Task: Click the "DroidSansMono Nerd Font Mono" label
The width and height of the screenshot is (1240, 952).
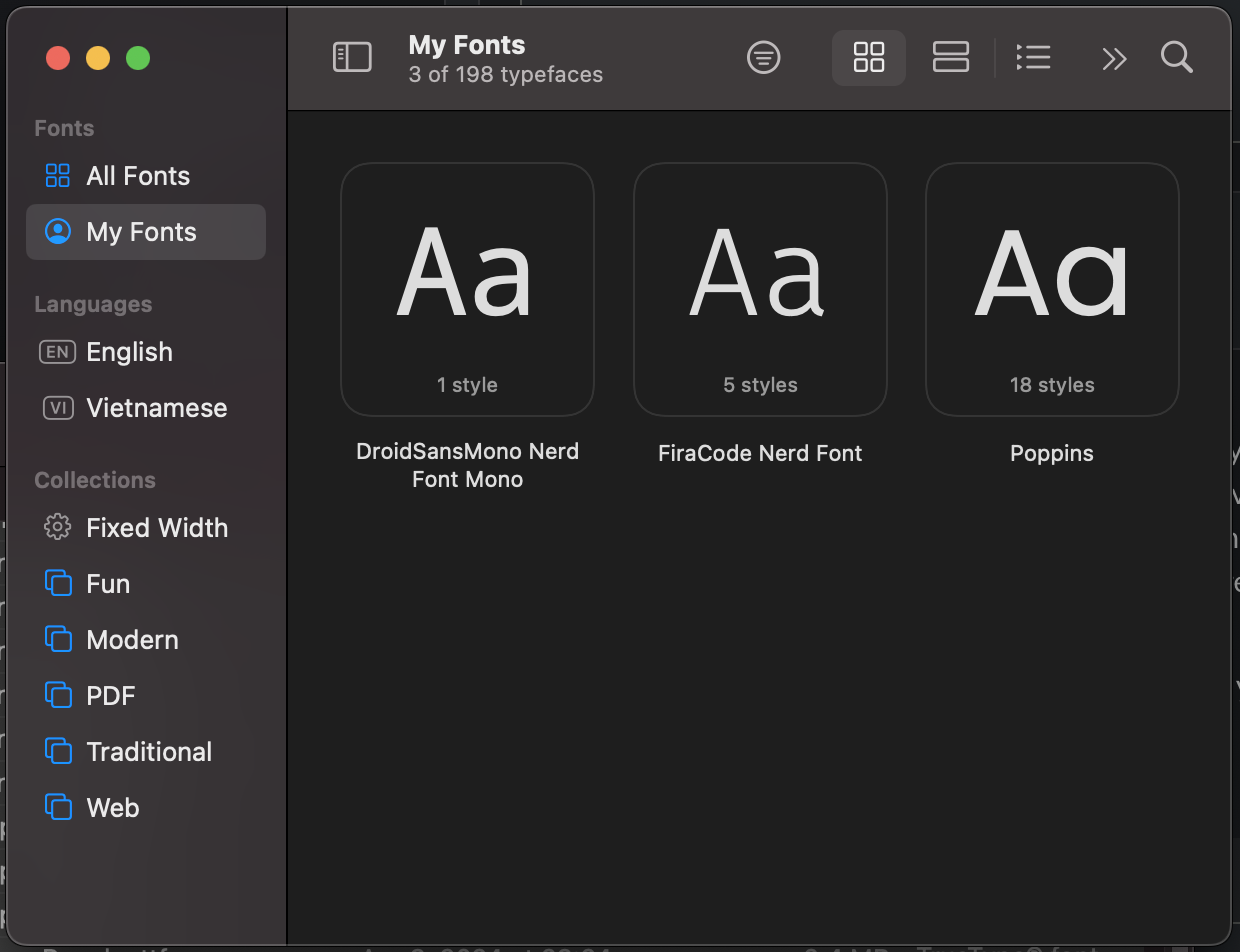Action: 467,465
